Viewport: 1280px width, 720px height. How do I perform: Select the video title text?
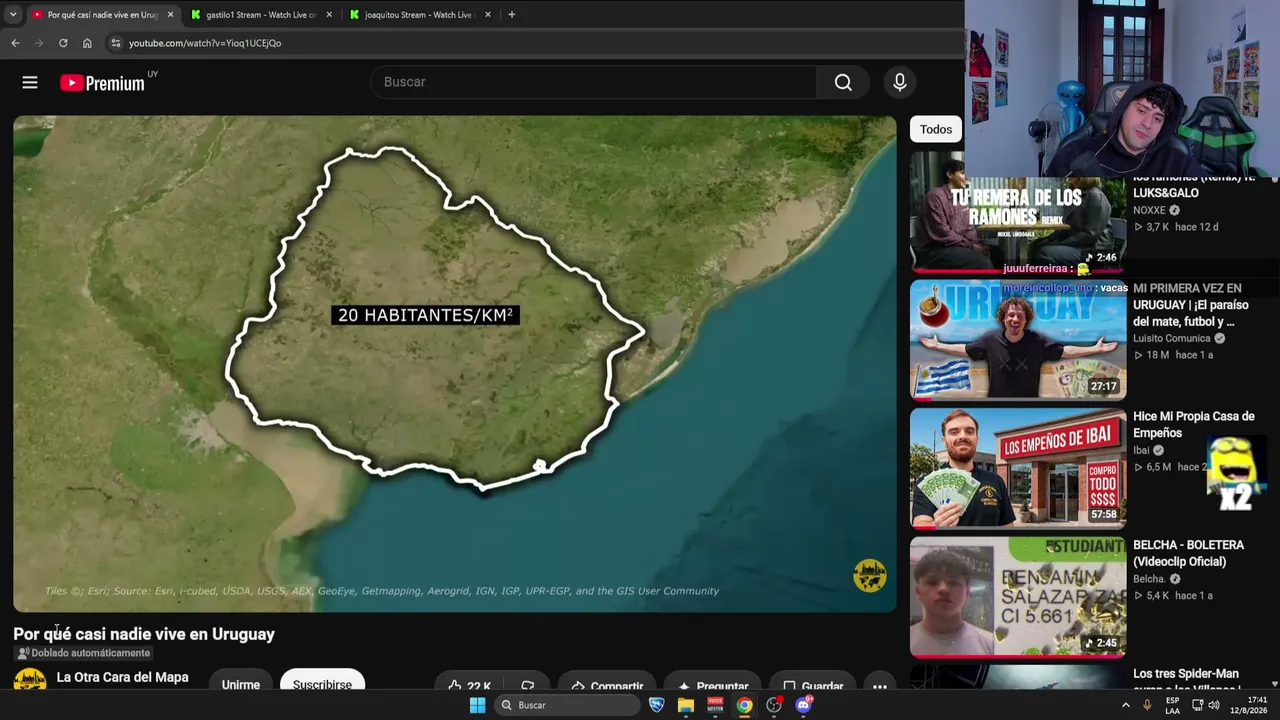(x=144, y=634)
